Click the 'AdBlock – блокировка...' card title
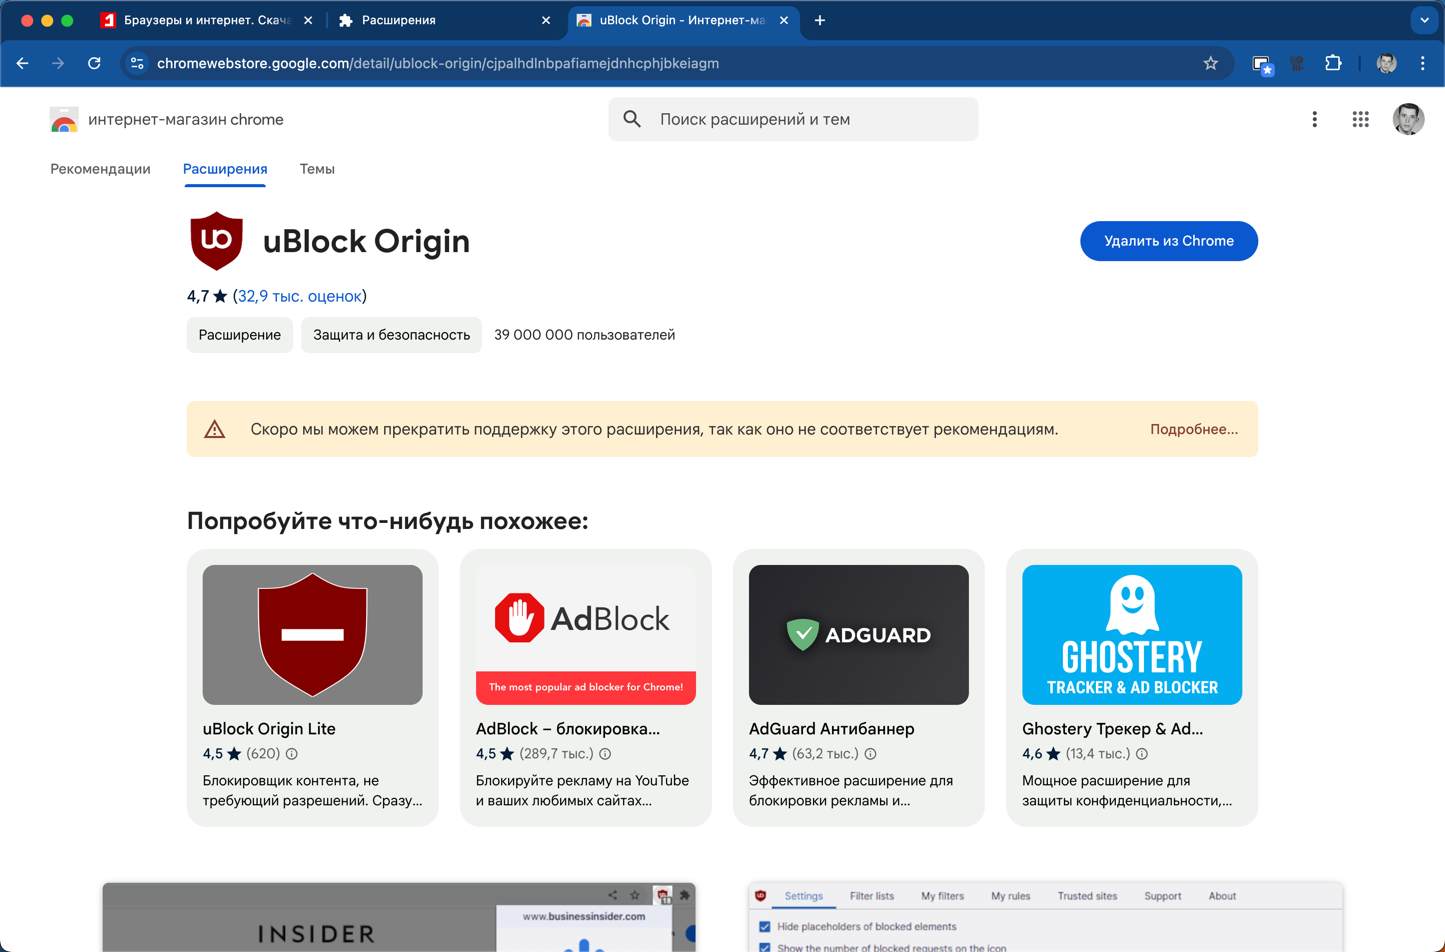The image size is (1445, 952). [568, 729]
